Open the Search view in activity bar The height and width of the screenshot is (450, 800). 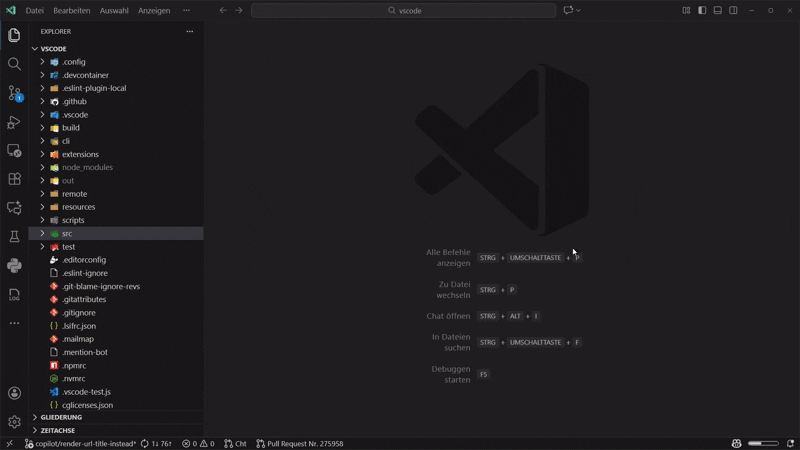point(14,64)
